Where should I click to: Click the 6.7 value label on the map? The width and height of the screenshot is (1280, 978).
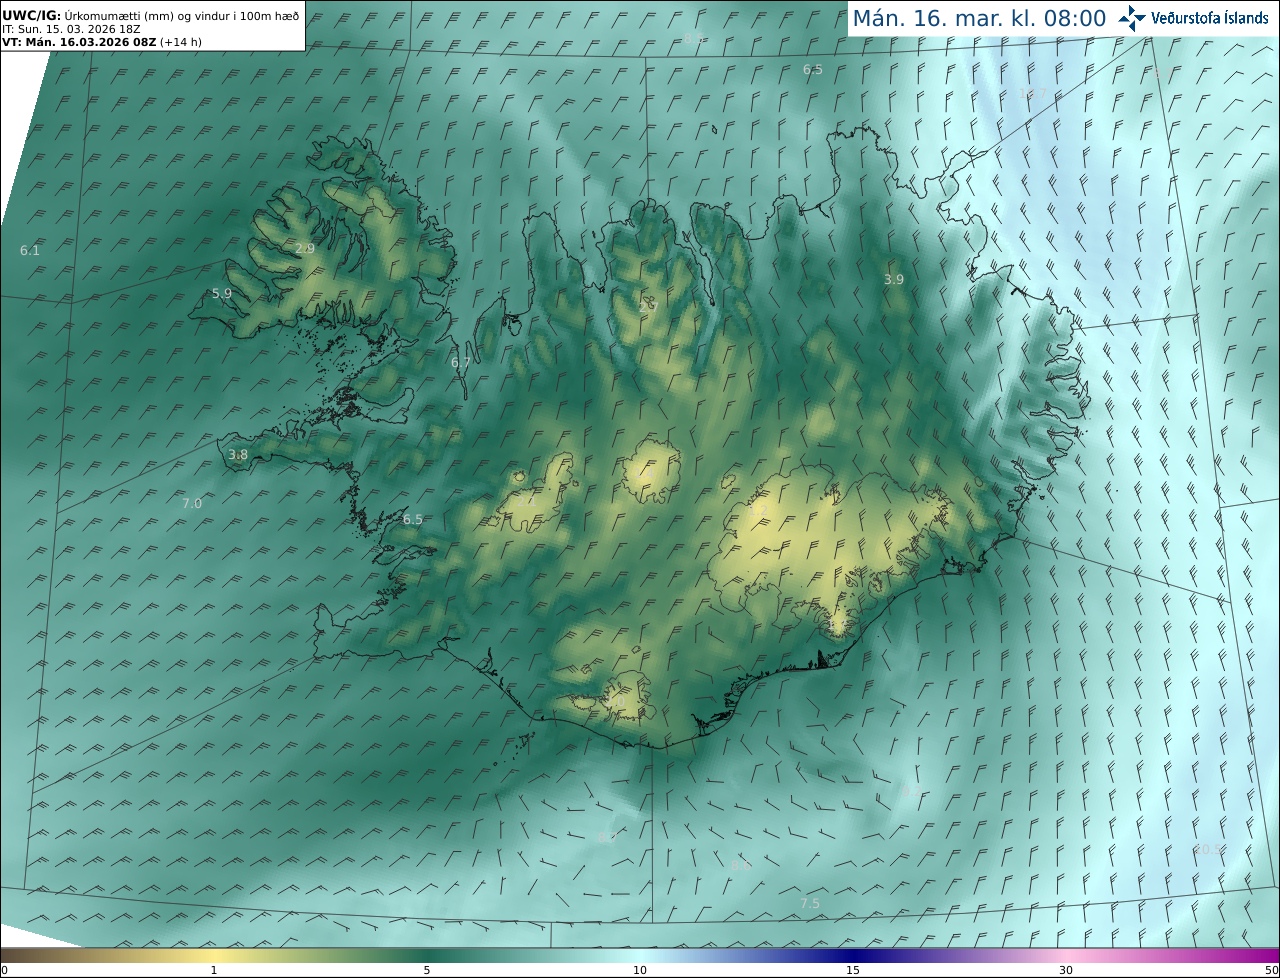(461, 362)
